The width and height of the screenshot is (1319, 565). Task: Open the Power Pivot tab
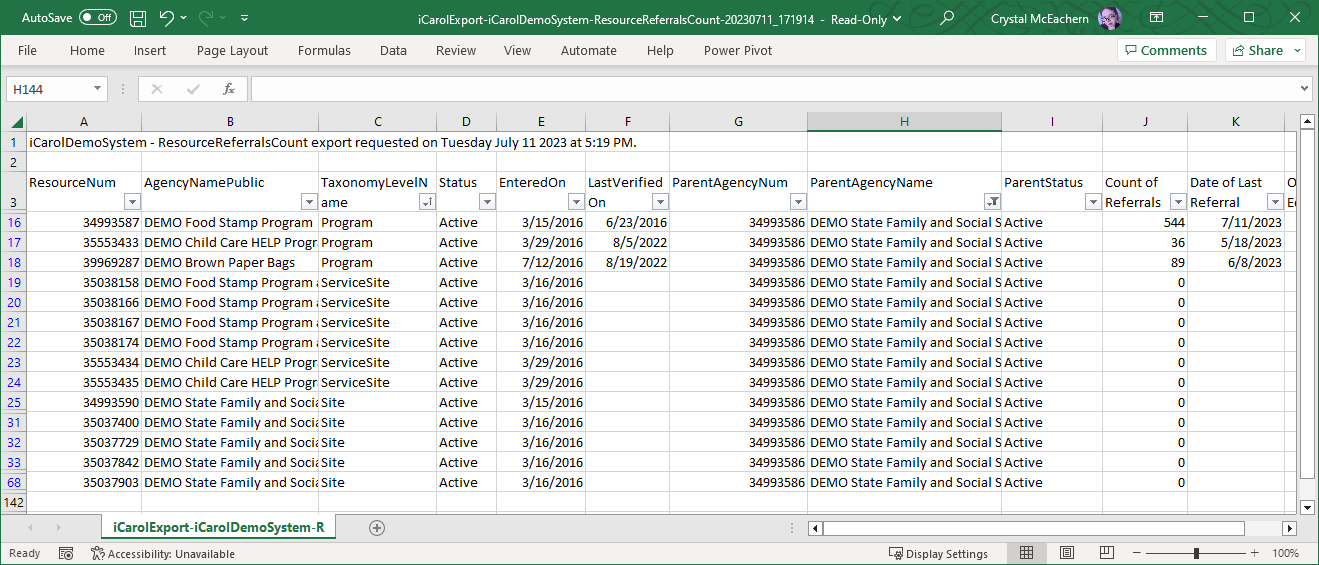(x=737, y=51)
